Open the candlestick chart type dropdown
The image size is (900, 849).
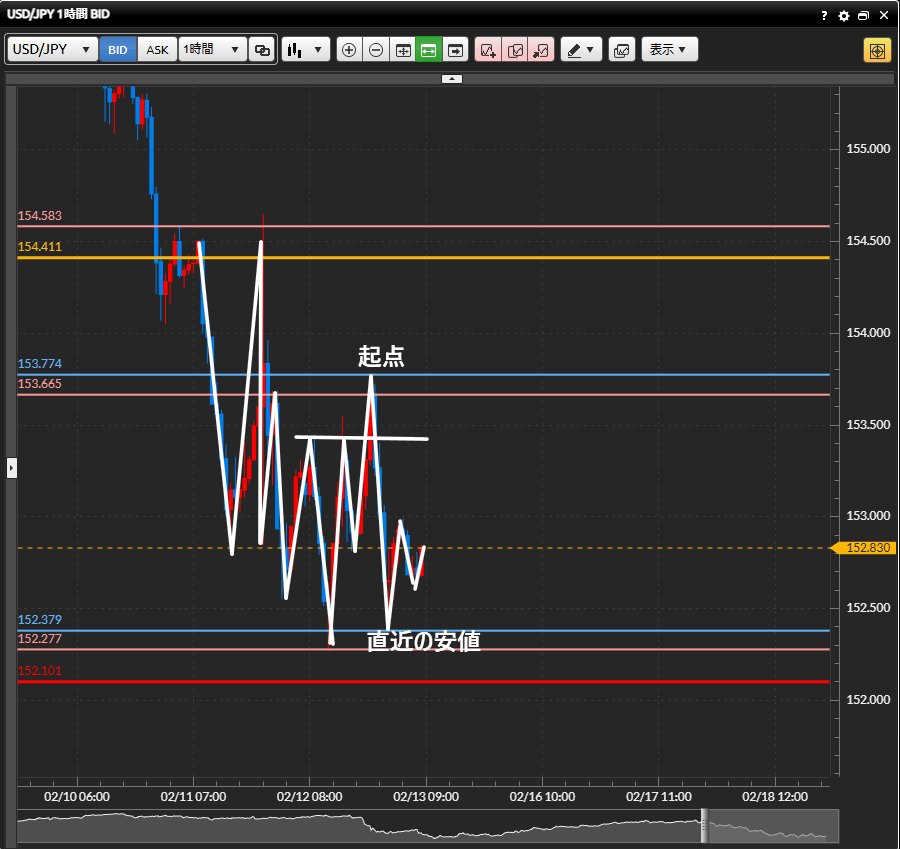(x=305, y=49)
